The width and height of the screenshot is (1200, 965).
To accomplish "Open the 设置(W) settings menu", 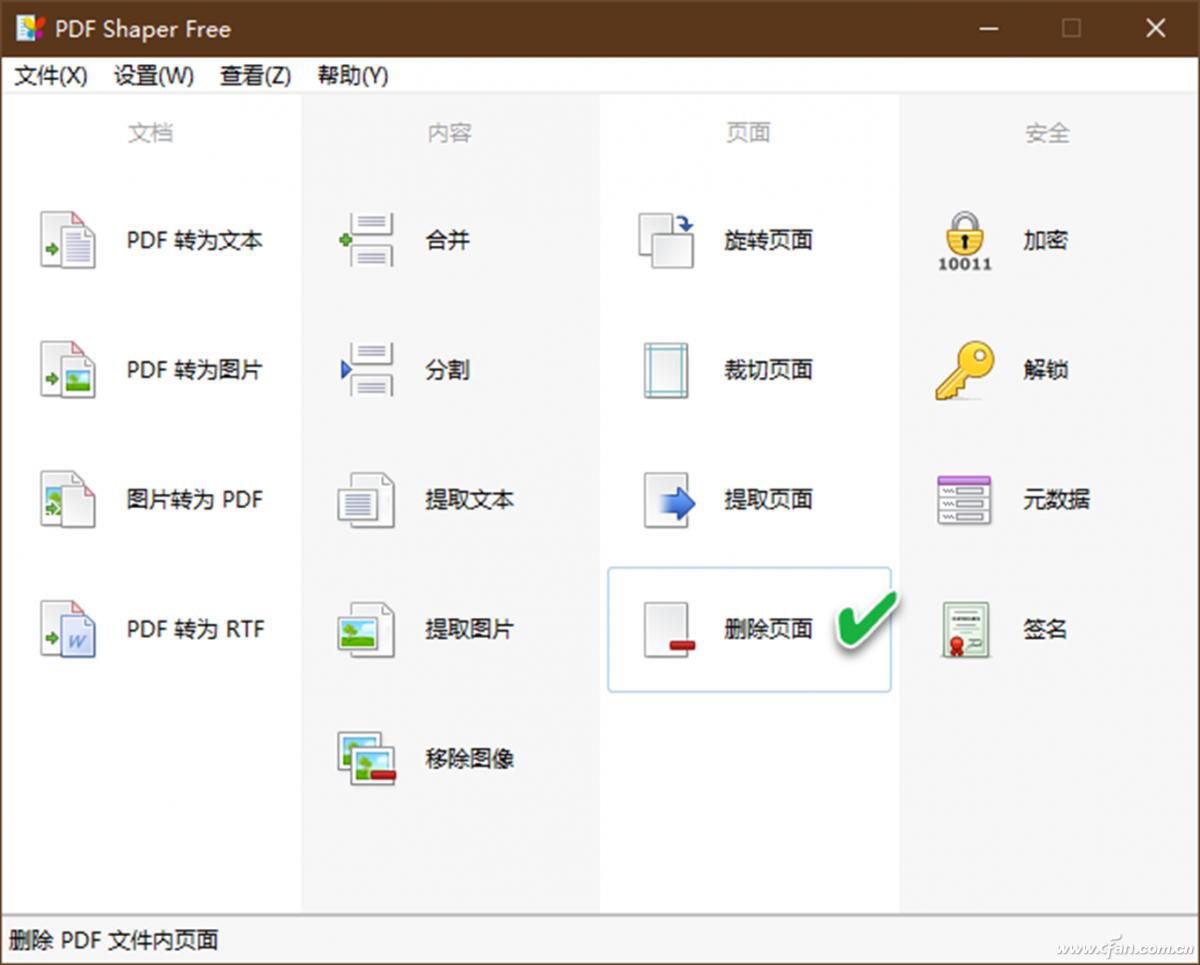I will pyautogui.click(x=153, y=75).
